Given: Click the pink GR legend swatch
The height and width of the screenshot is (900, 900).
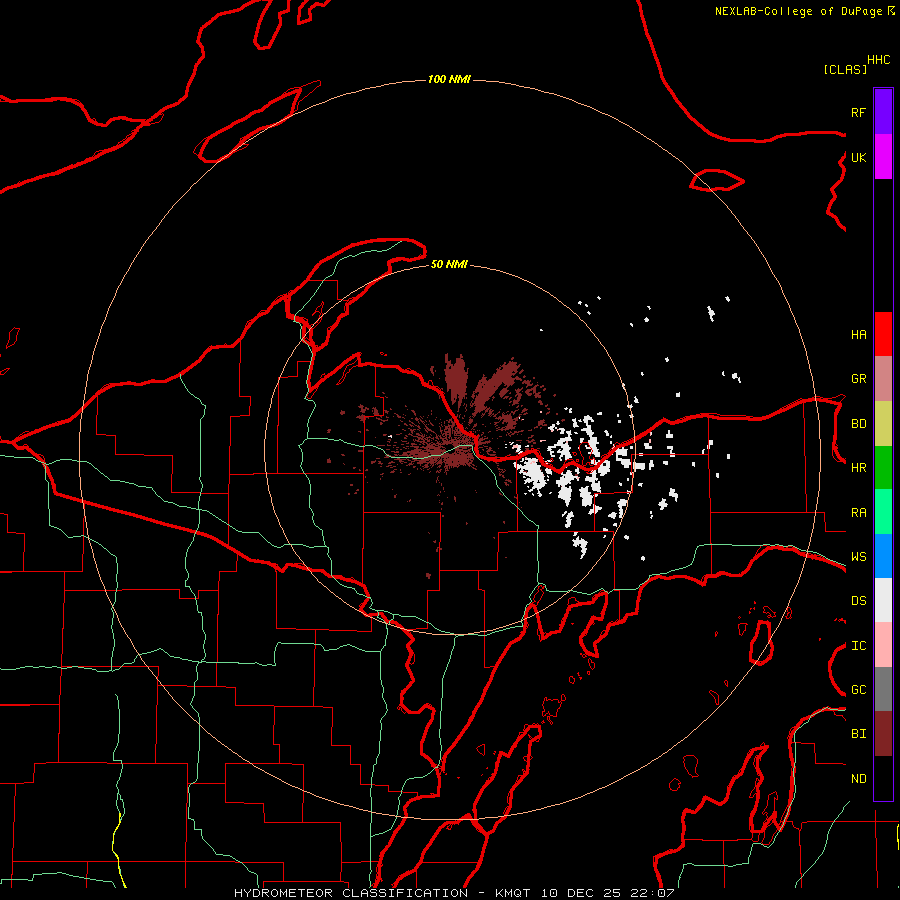Looking at the screenshot, I should tap(883, 379).
